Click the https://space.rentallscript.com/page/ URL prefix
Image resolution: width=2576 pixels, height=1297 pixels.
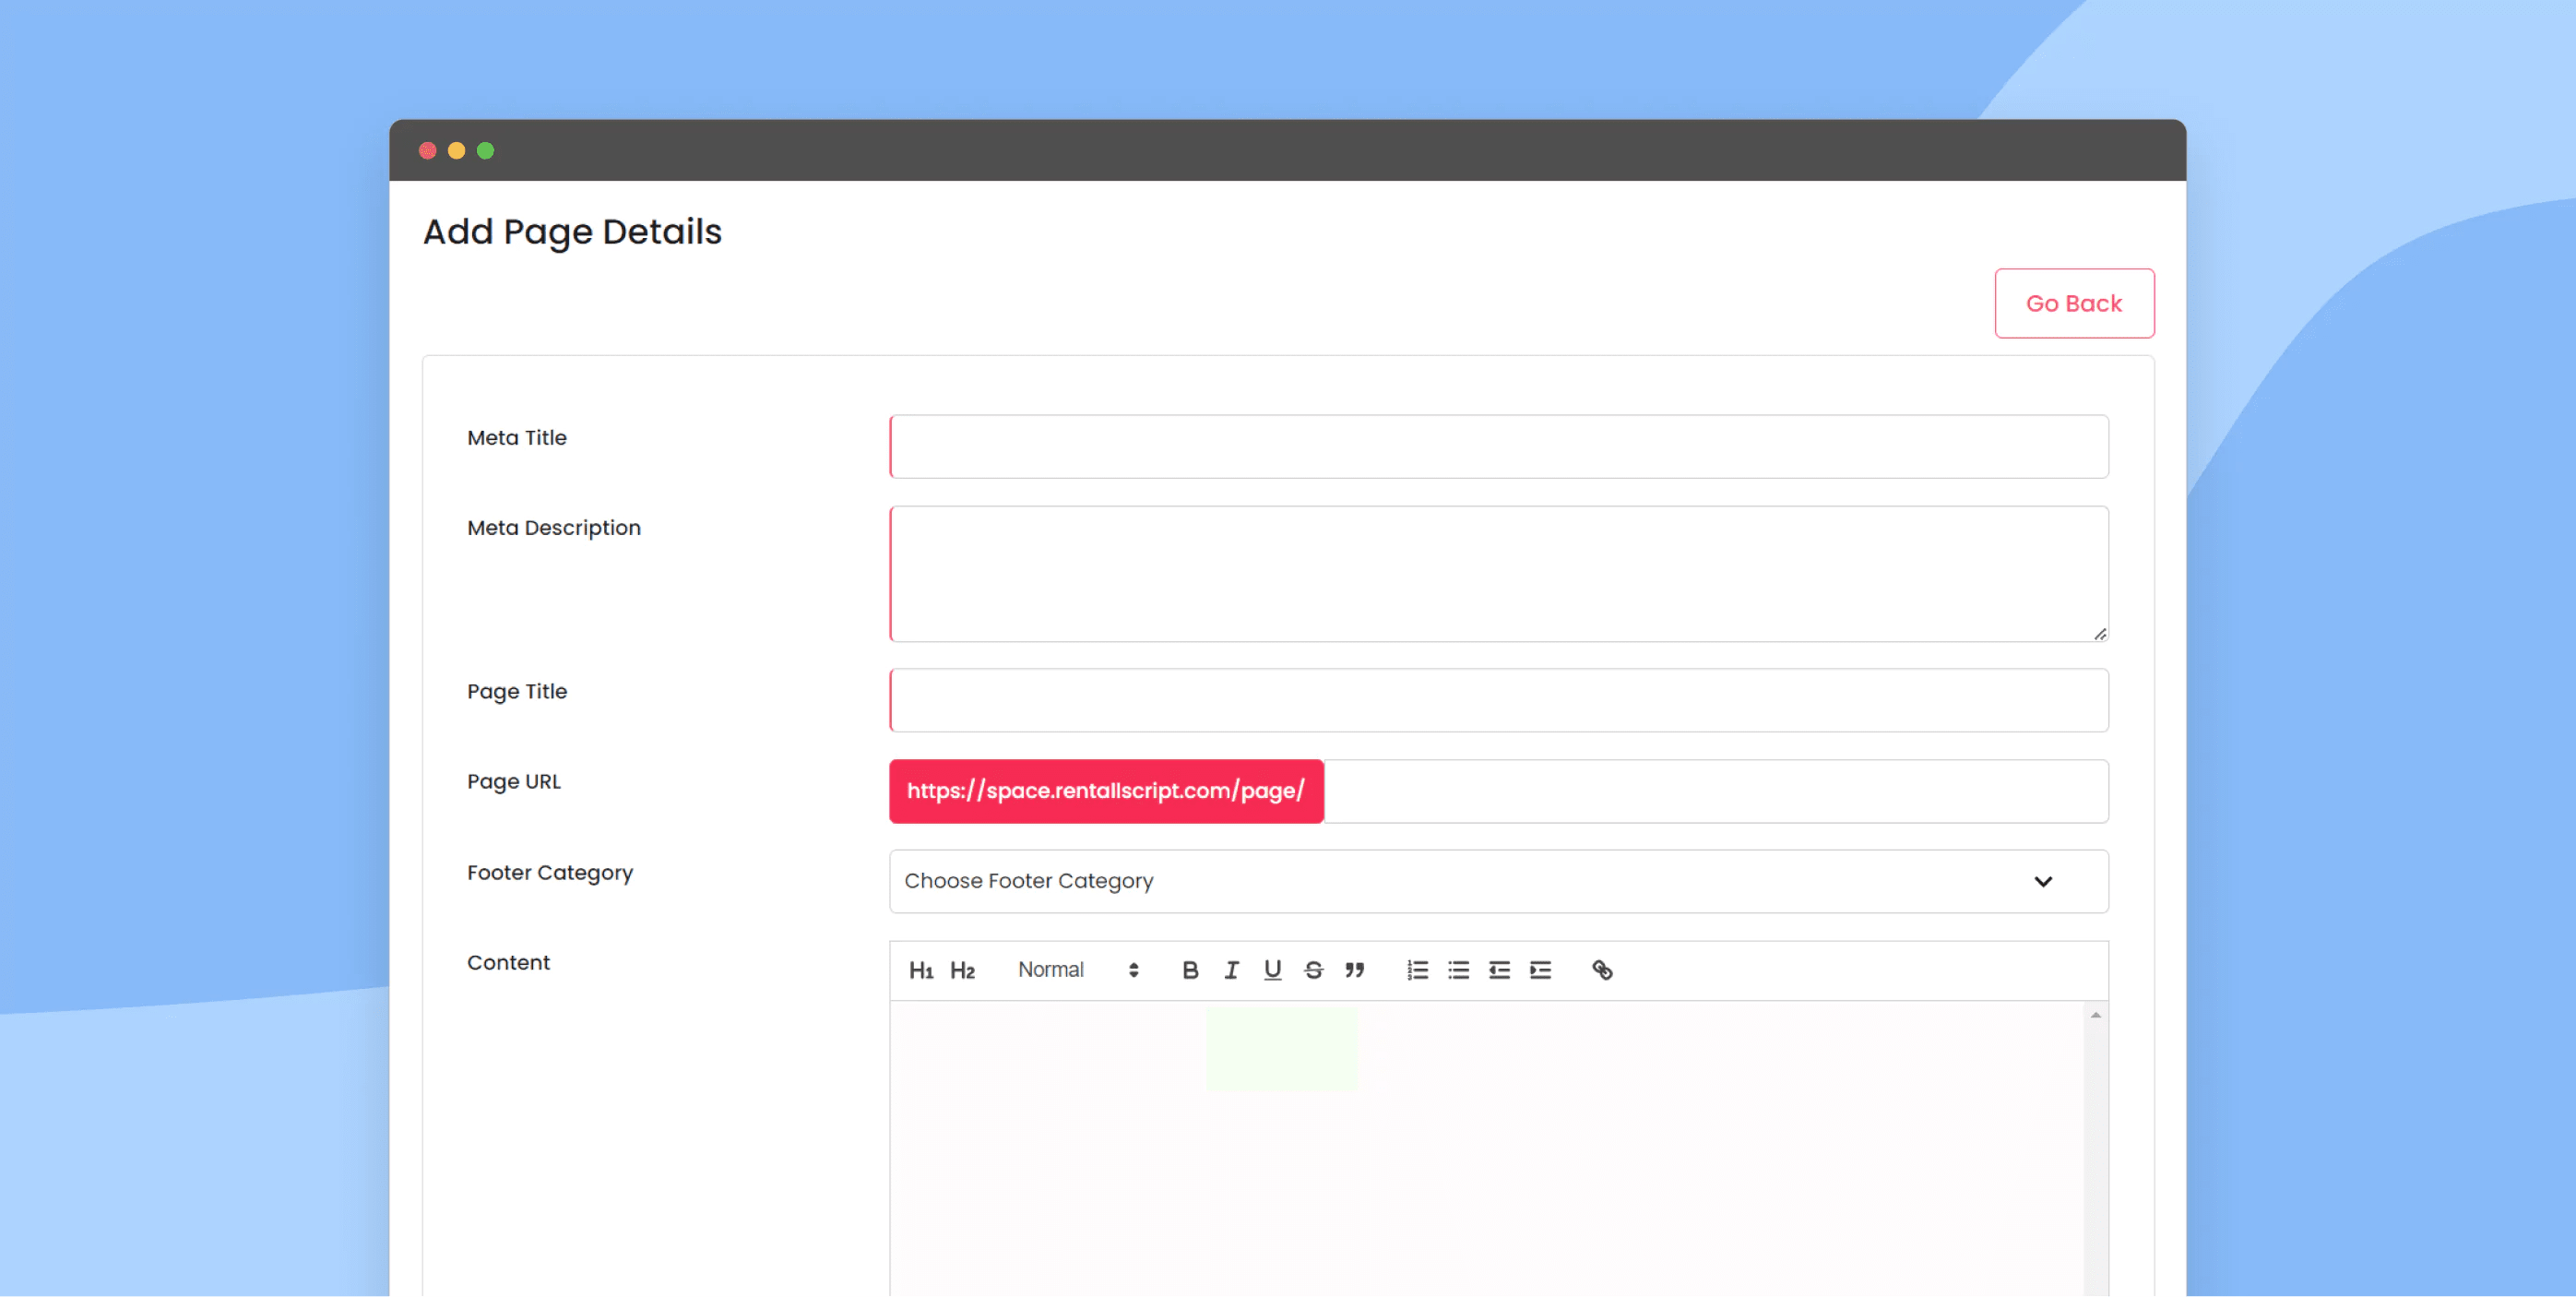pyautogui.click(x=1106, y=791)
